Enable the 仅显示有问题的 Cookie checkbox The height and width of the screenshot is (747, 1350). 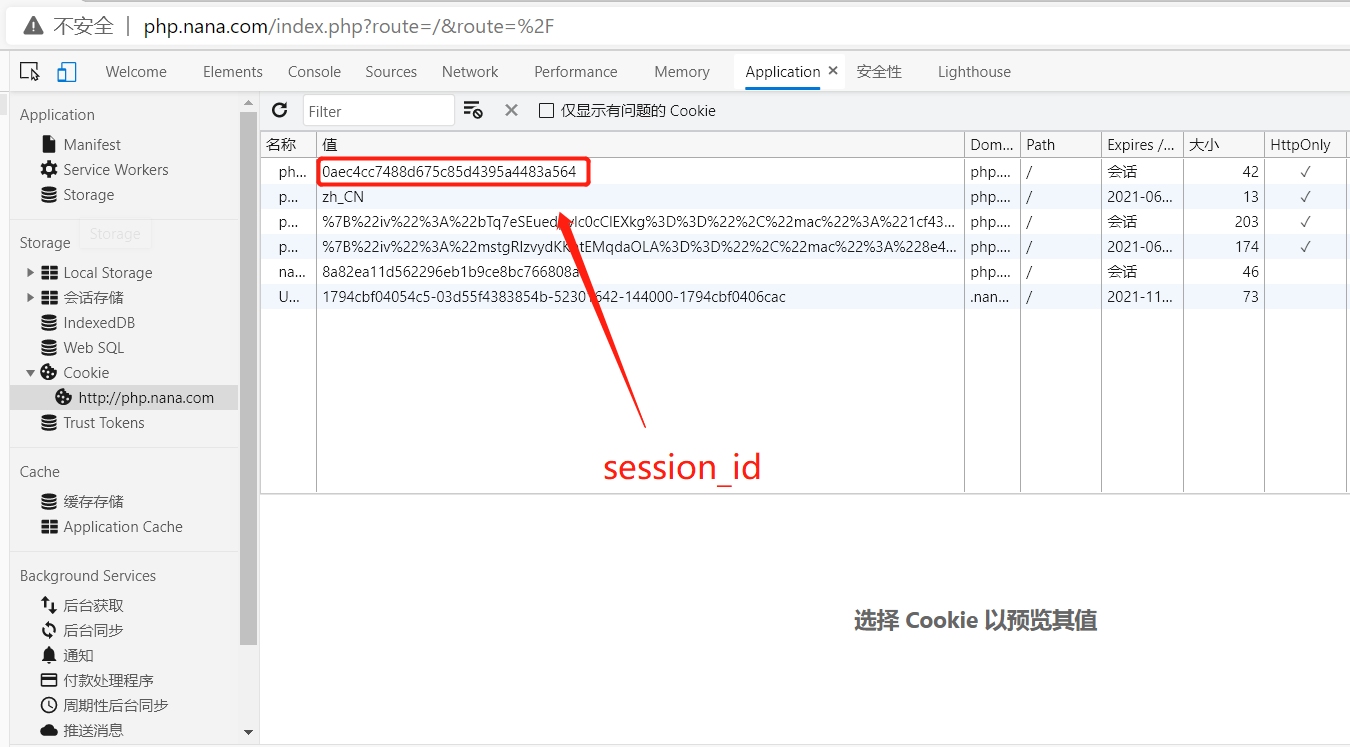[x=546, y=110]
